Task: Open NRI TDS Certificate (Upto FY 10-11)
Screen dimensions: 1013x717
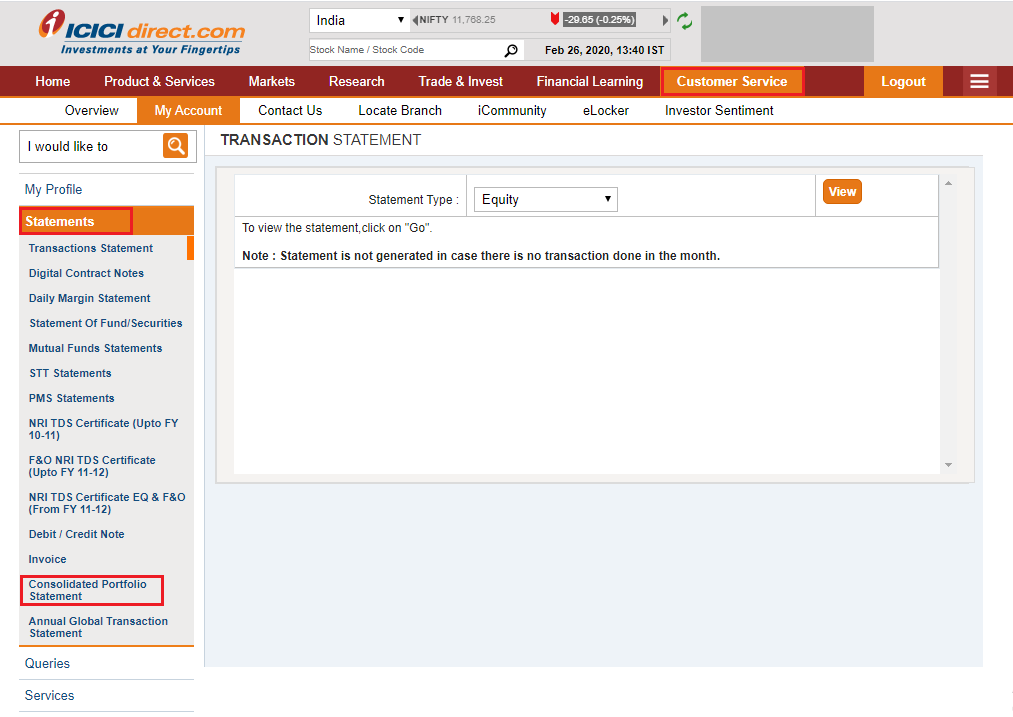Action: 103,429
